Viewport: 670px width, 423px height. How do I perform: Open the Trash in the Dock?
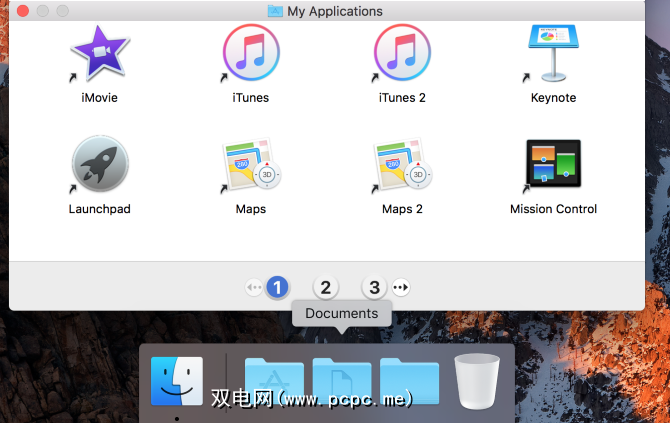(x=477, y=381)
